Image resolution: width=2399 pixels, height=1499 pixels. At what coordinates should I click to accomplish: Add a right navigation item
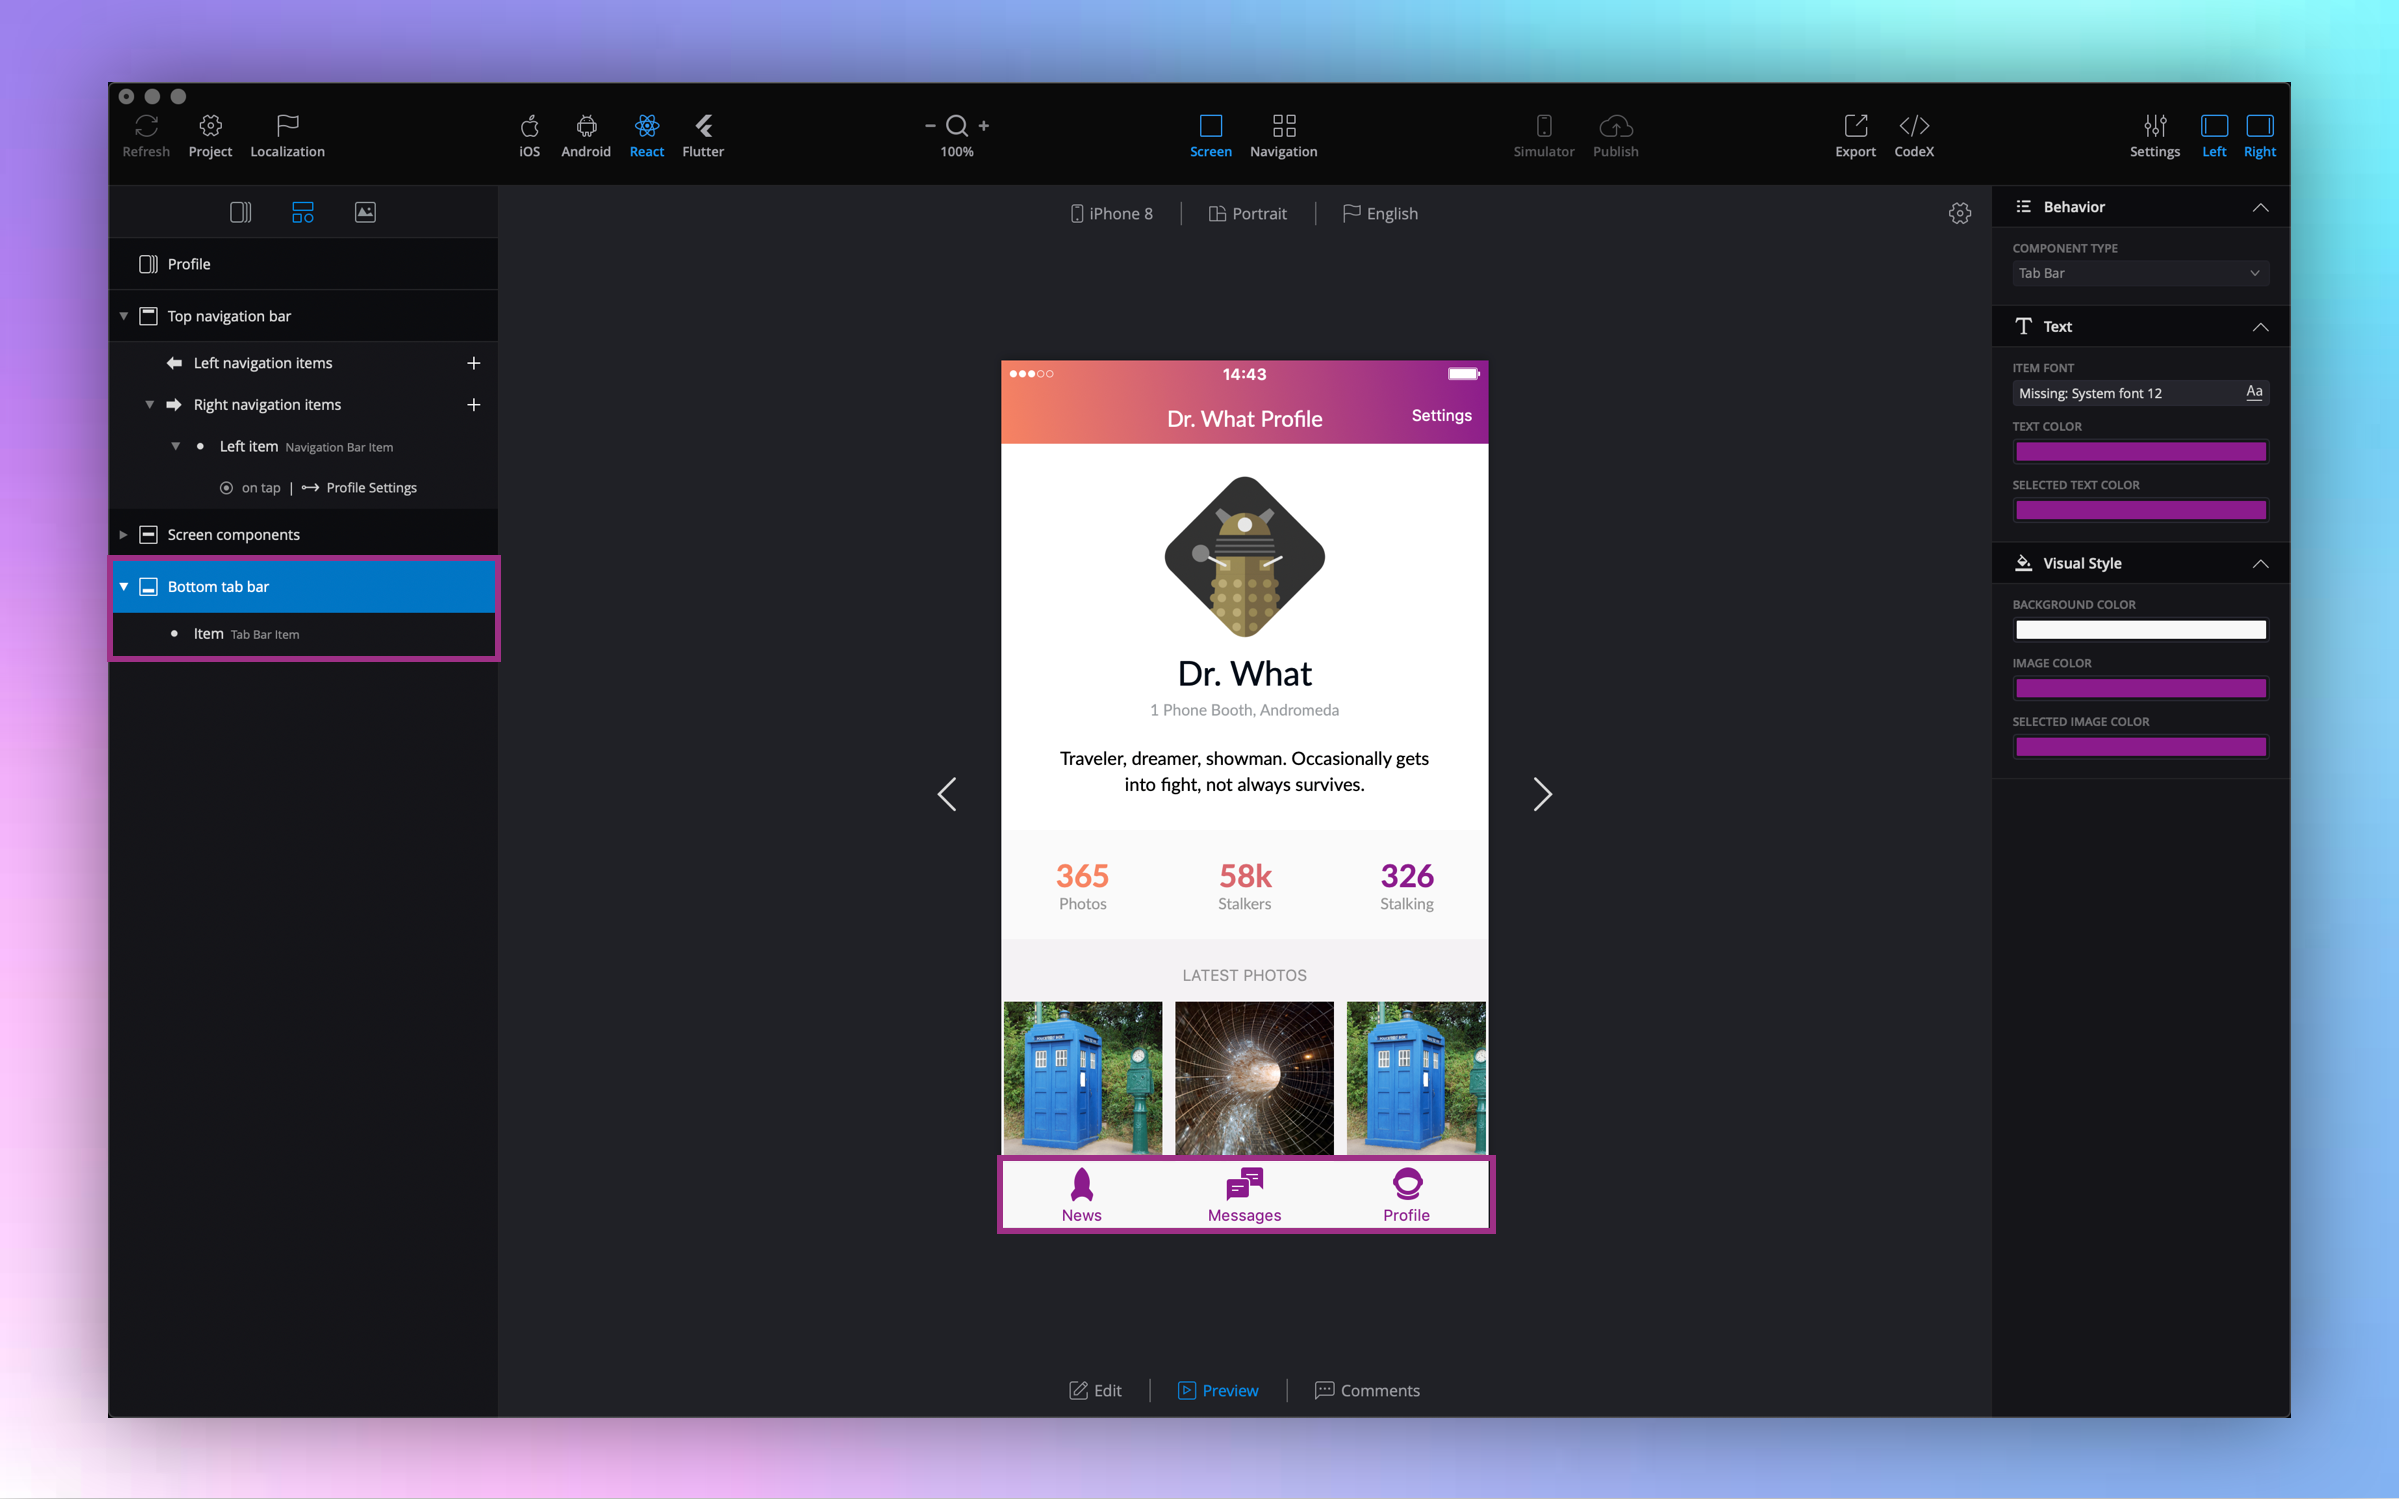(474, 405)
